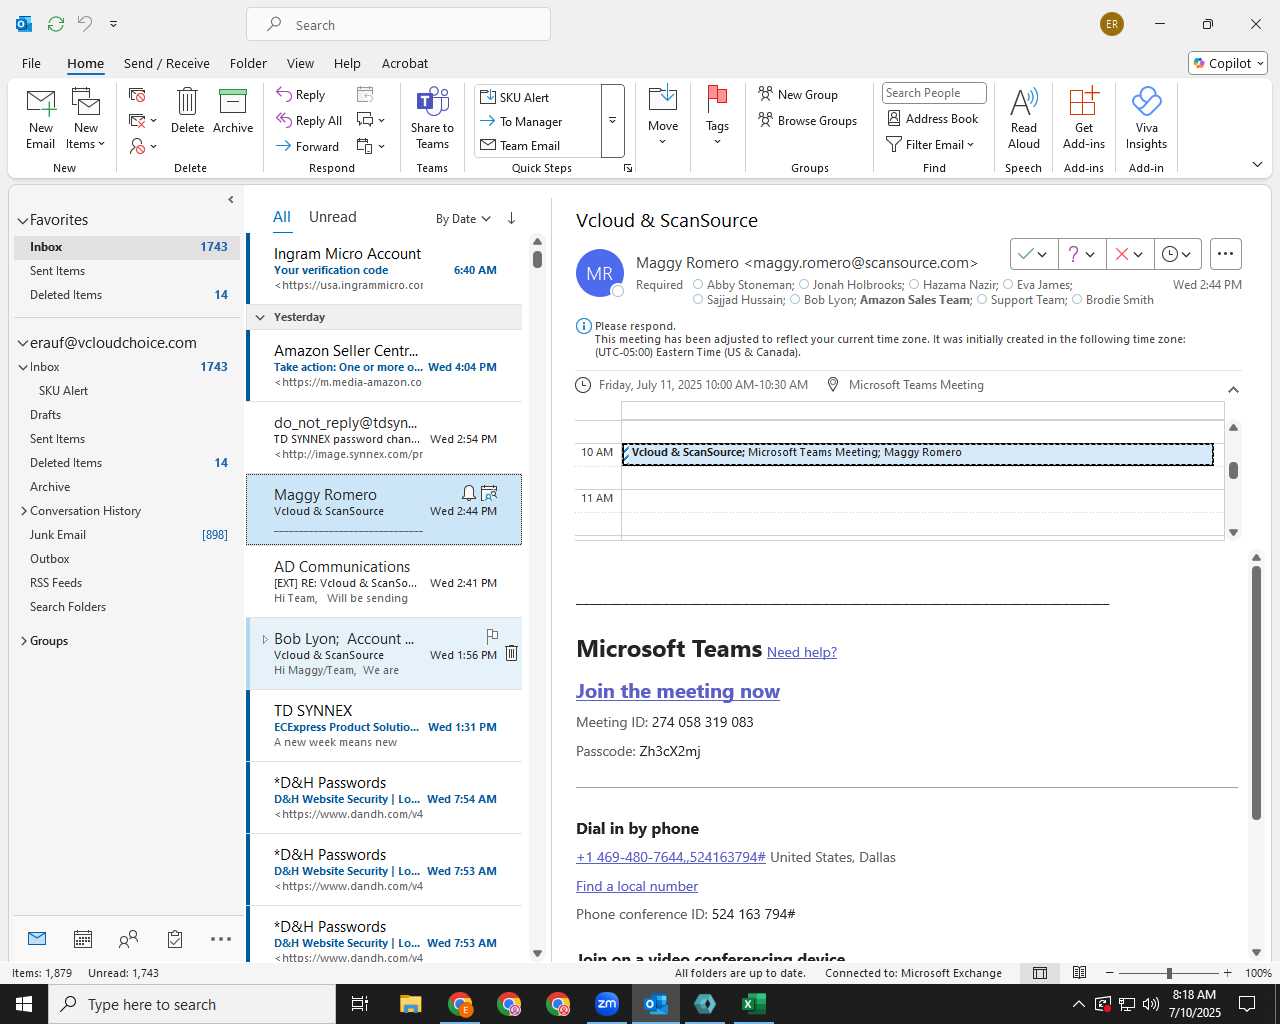Click the Delete trash icon in ribbon
Viewport: 1280px width, 1024px height.
[x=187, y=111]
